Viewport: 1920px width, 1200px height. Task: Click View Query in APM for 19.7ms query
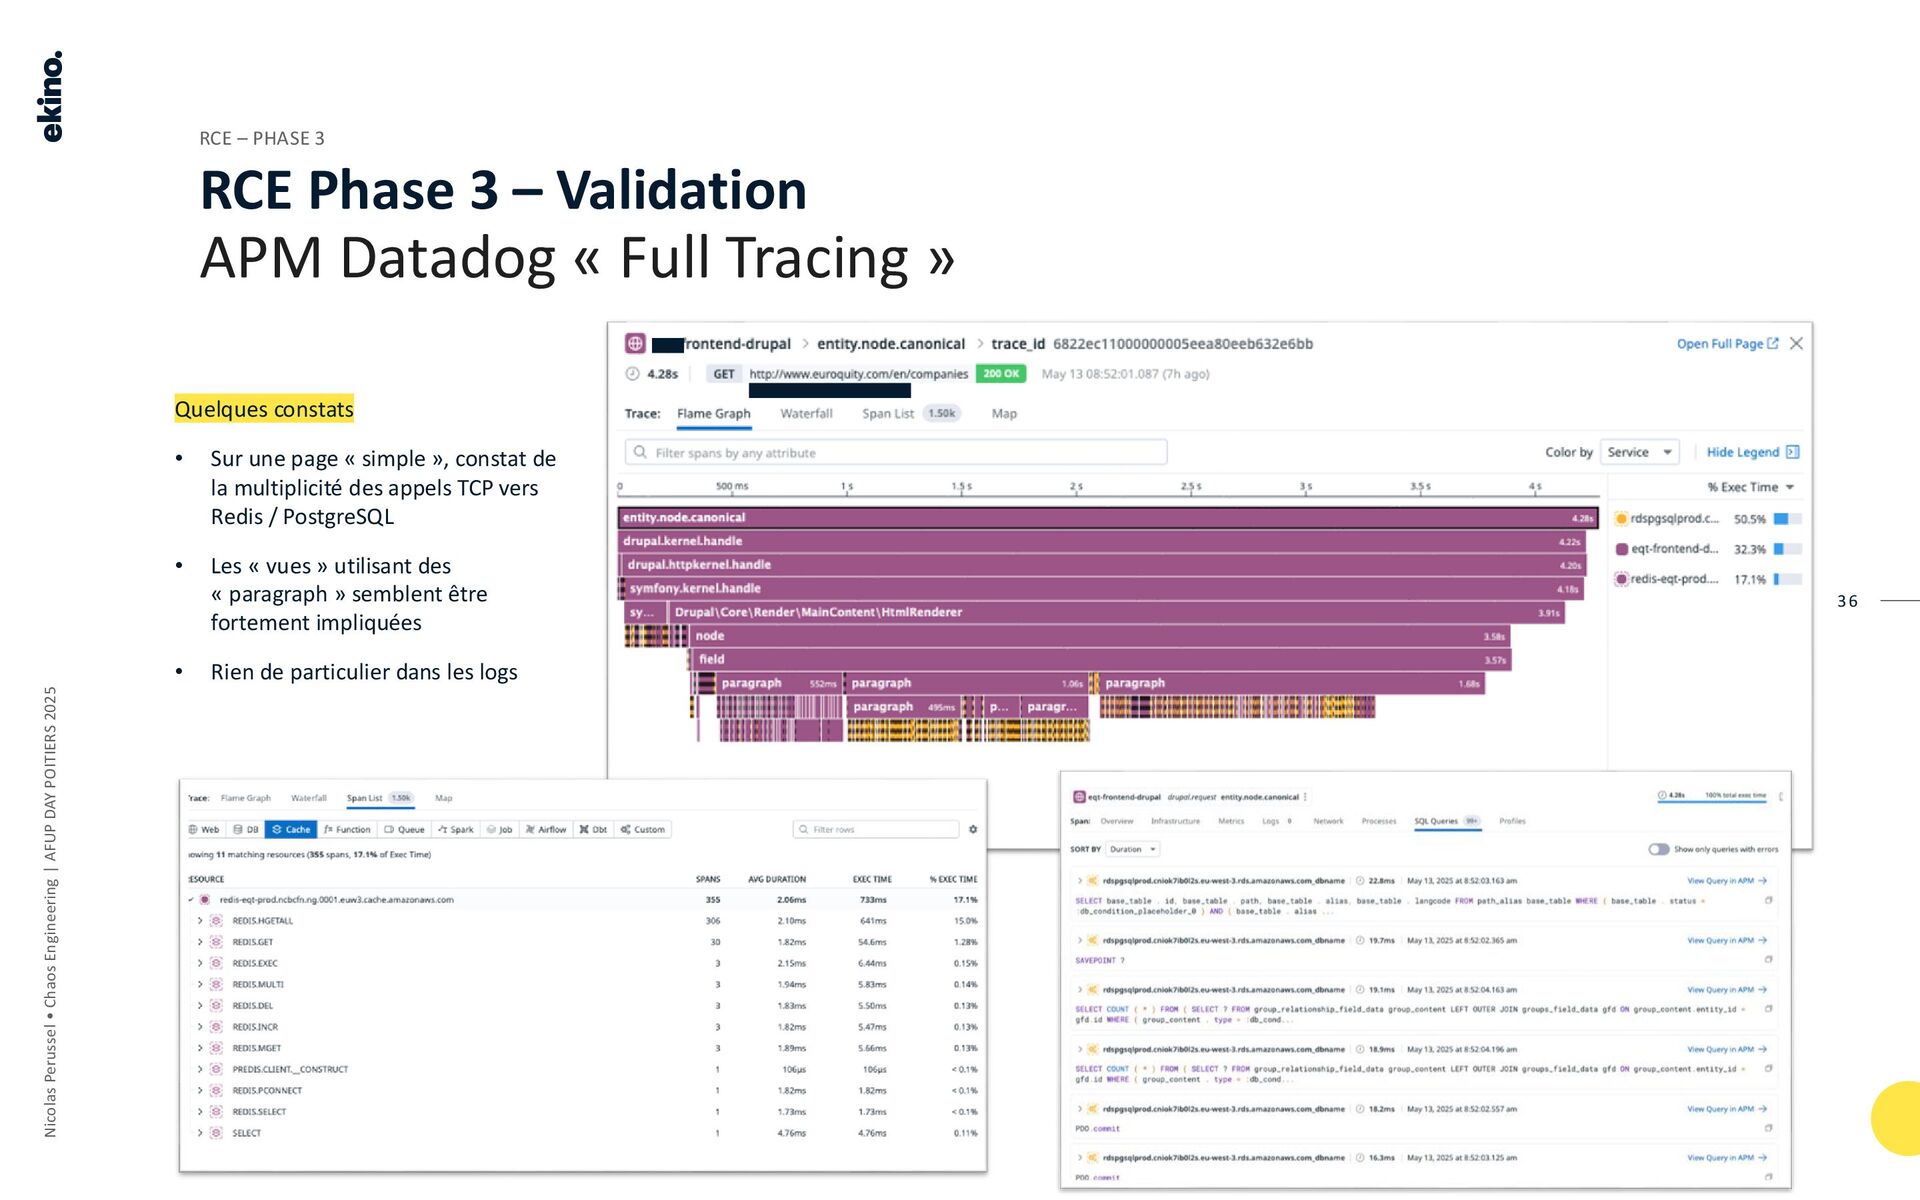[1727, 940]
